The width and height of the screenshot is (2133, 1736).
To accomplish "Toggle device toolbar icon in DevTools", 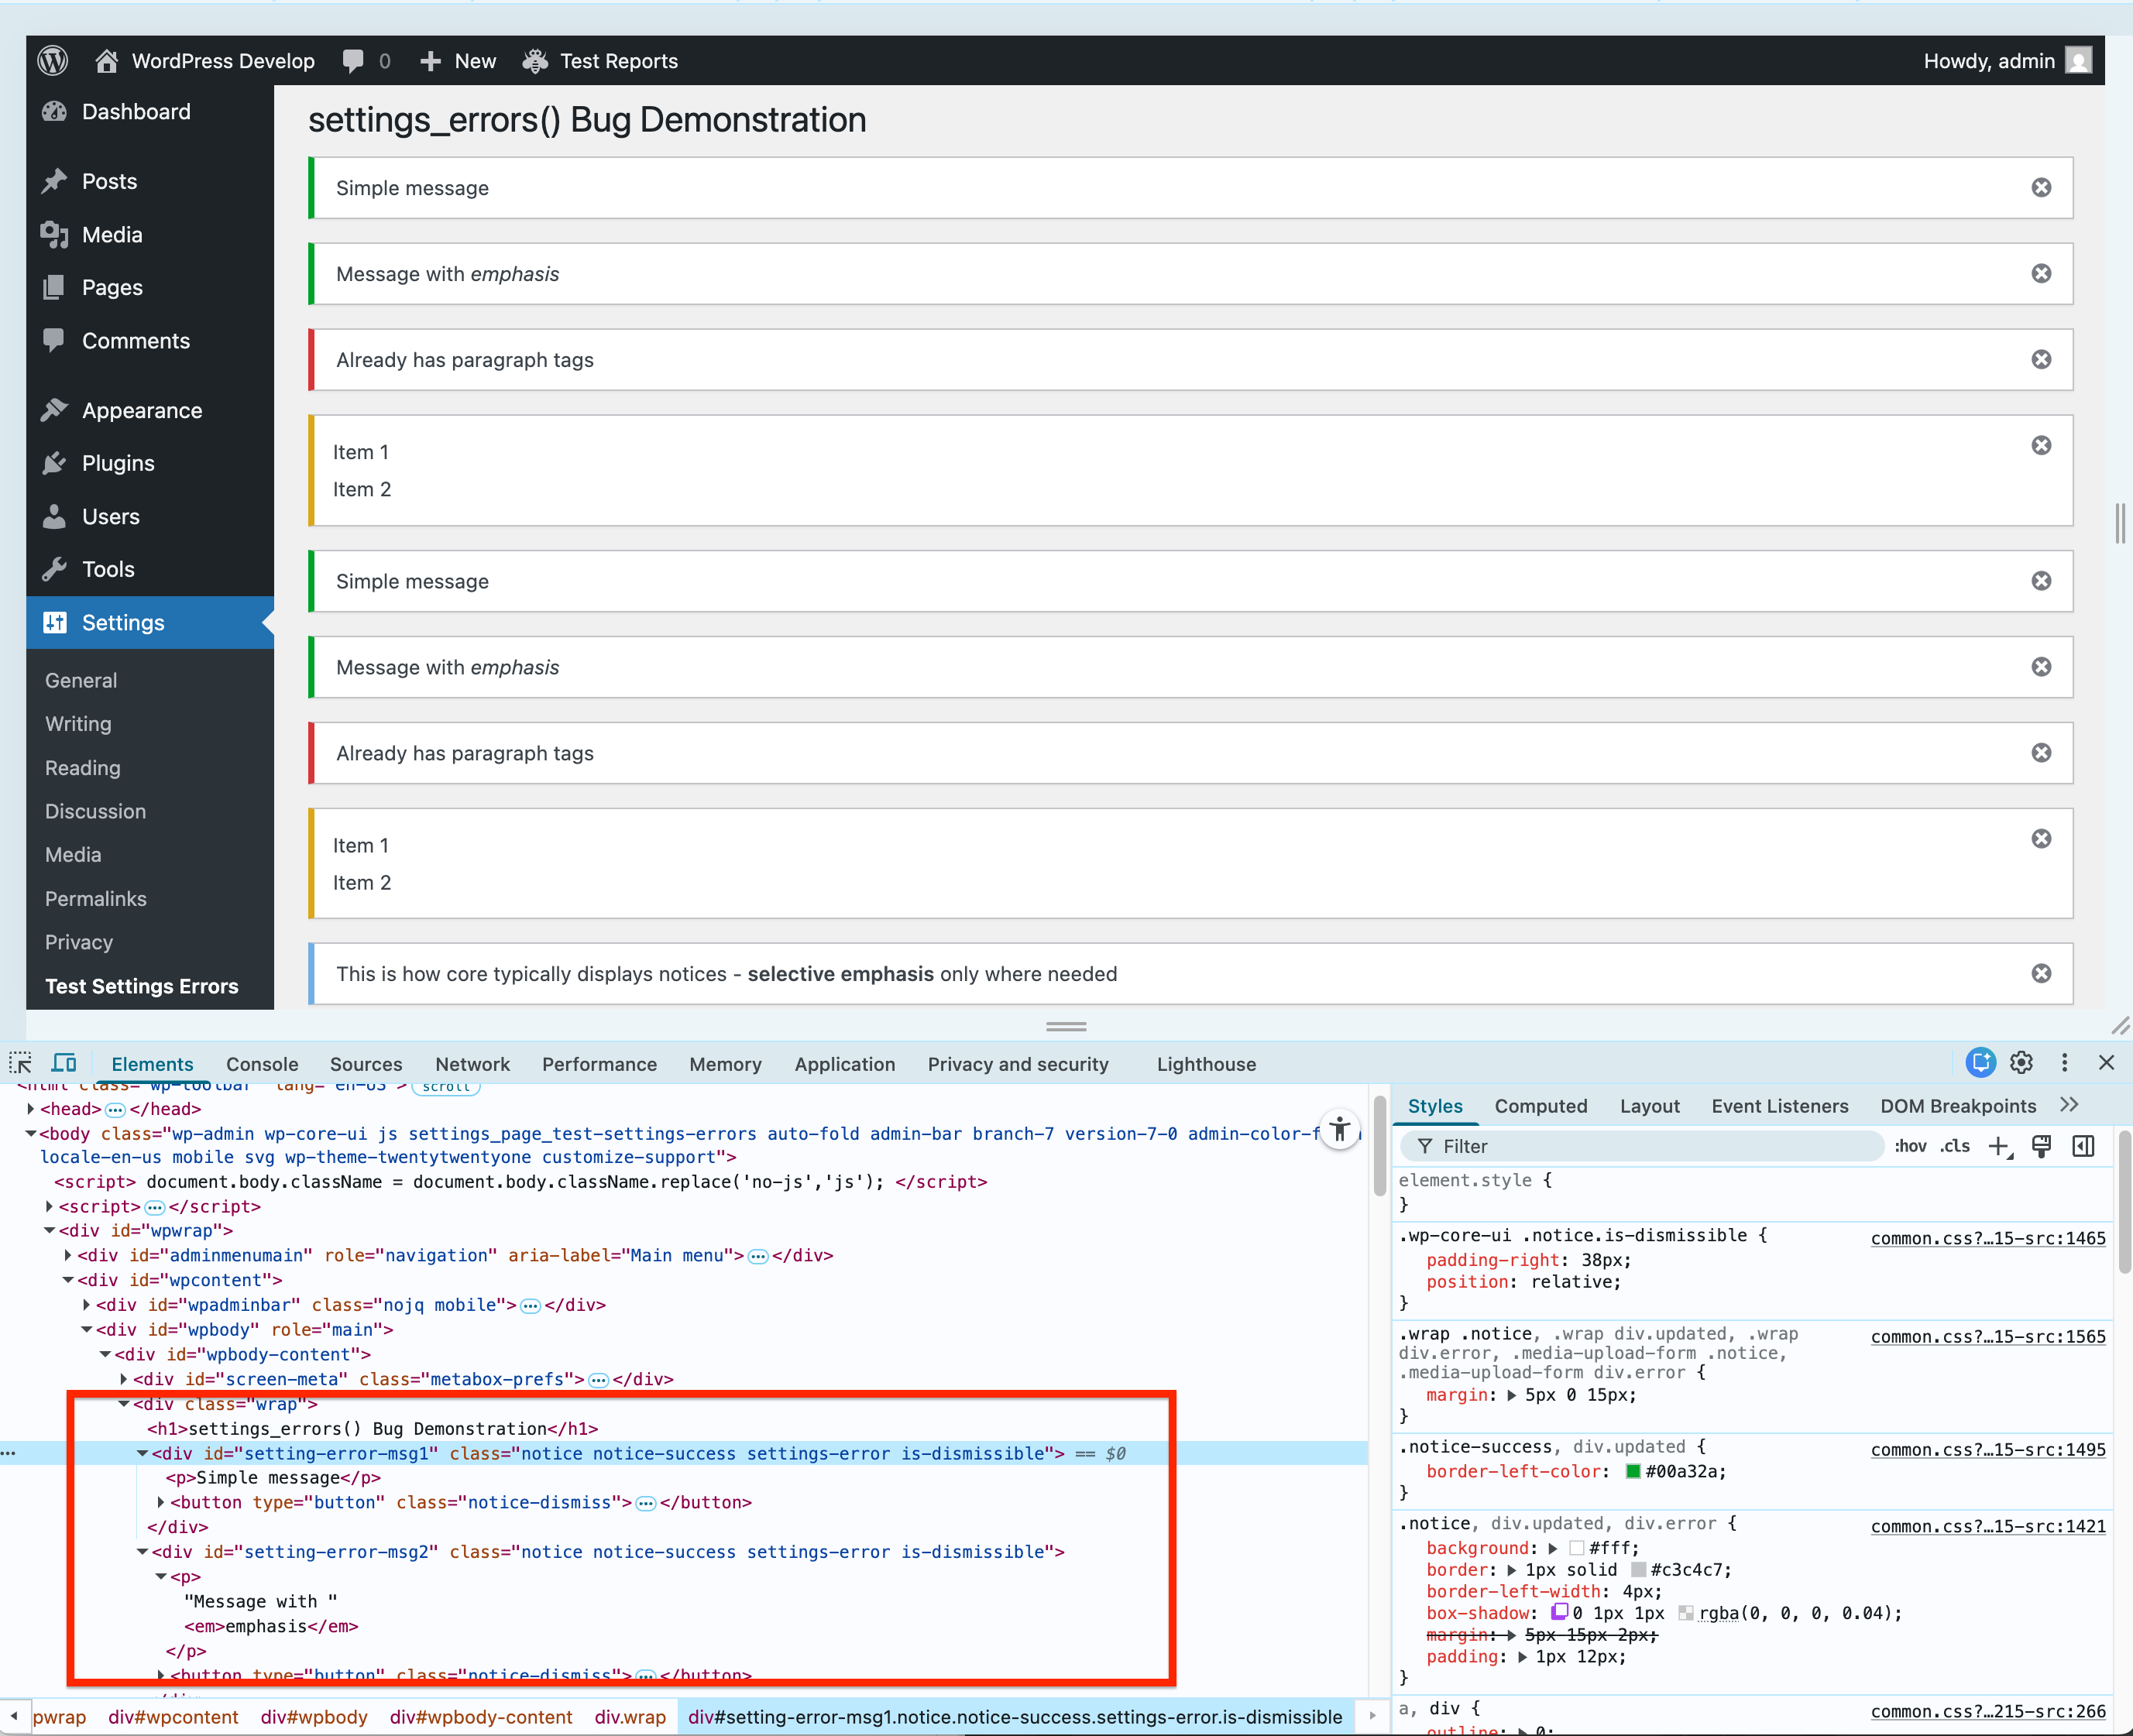I will (x=65, y=1063).
